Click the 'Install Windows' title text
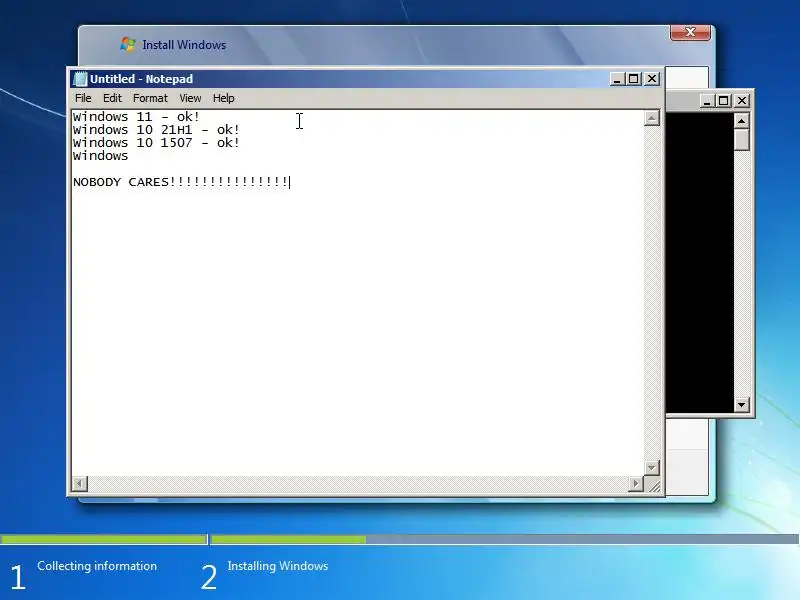 pyautogui.click(x=184, y=45)
